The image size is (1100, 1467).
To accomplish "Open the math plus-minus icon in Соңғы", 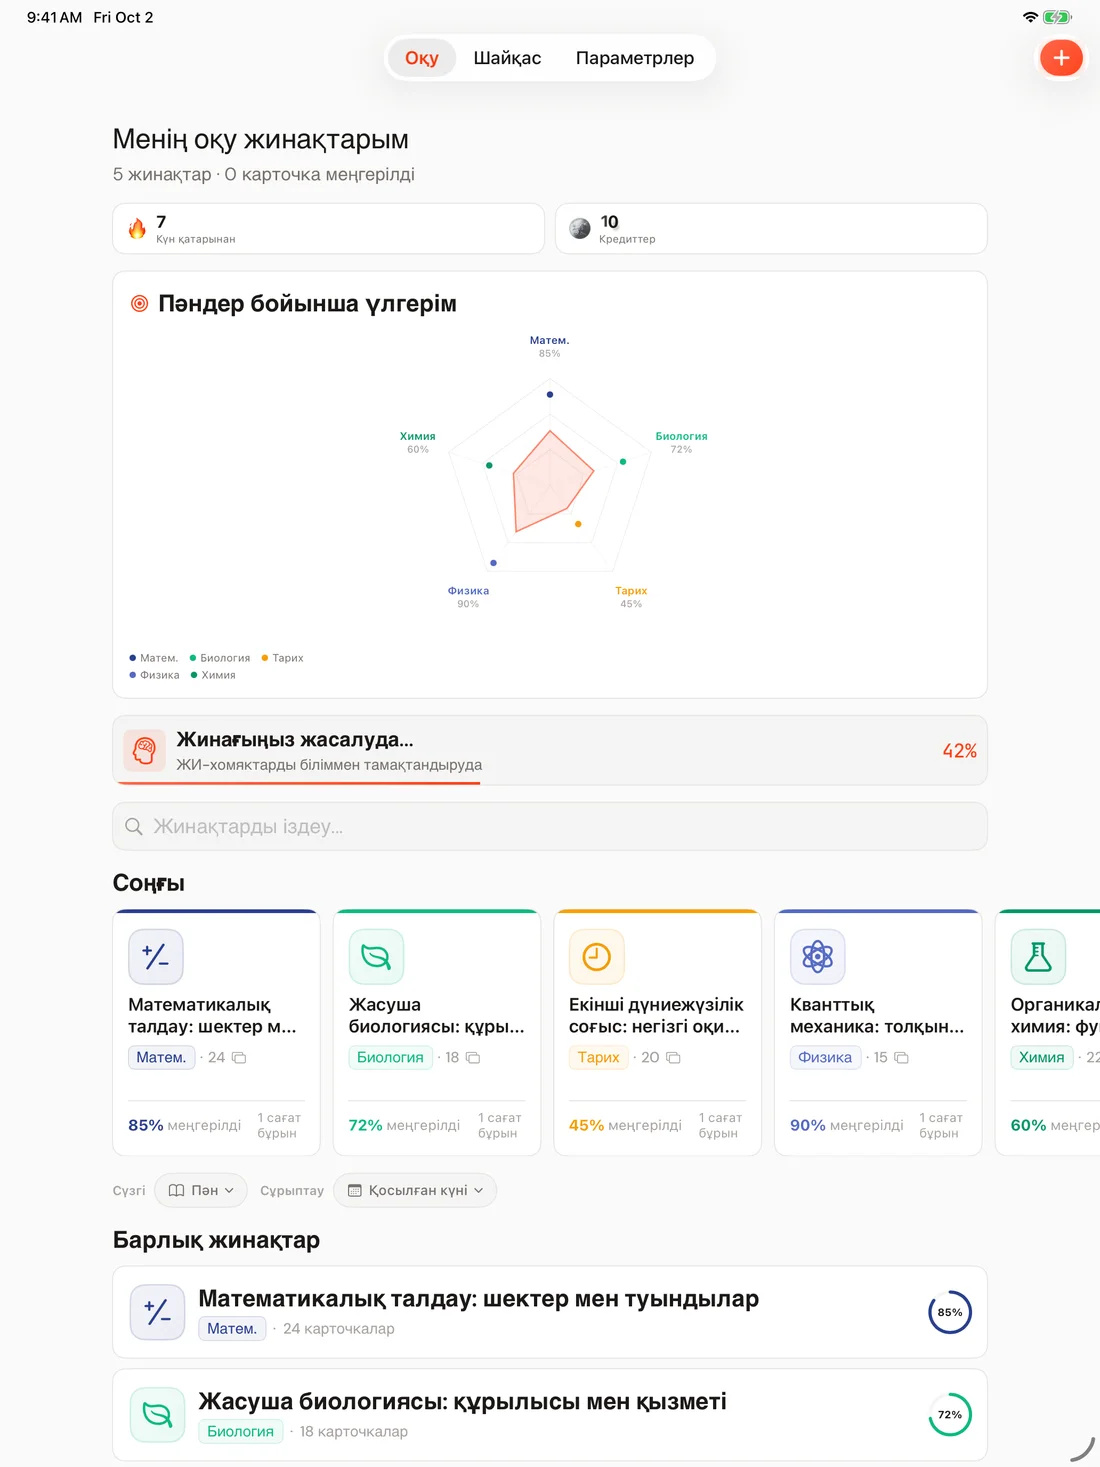I will point(156,957).
